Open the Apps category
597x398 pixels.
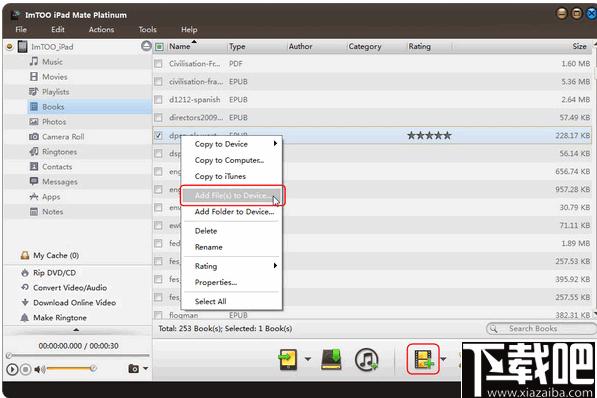click(x=51, y=197)
